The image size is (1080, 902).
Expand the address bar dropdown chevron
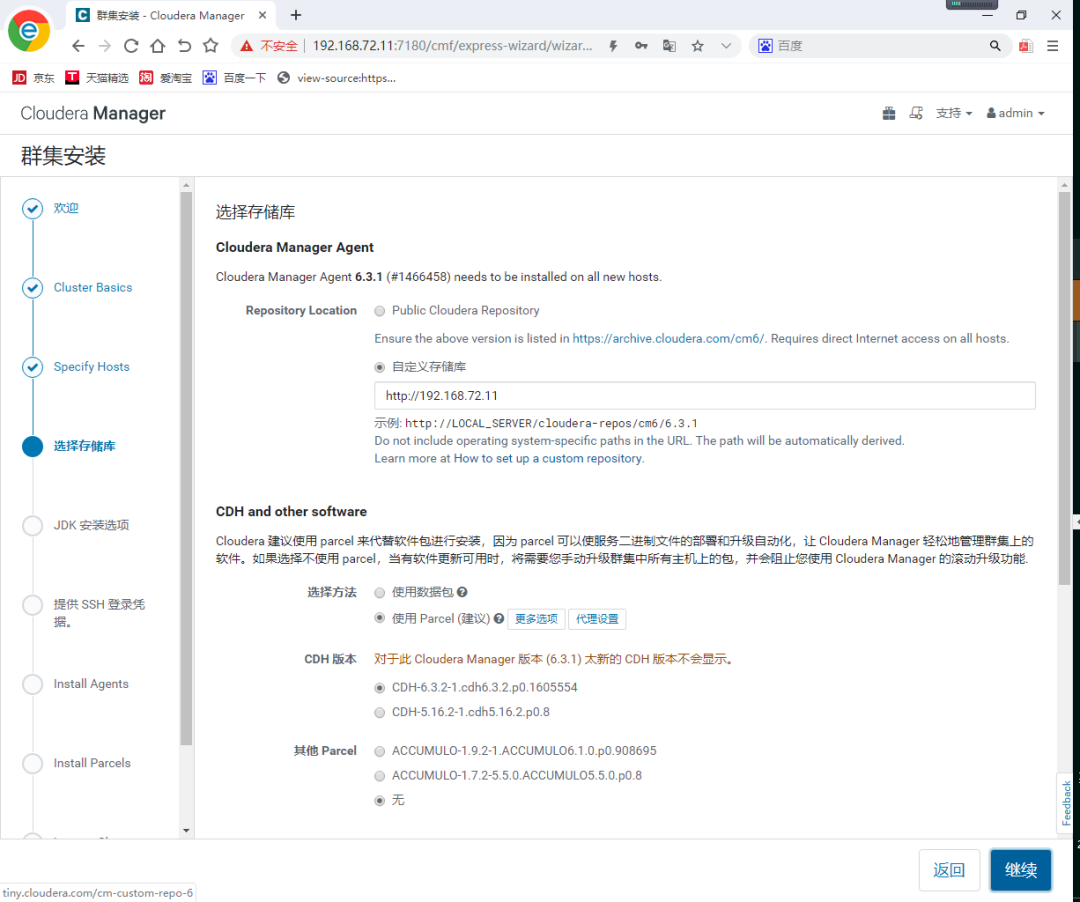726,46
